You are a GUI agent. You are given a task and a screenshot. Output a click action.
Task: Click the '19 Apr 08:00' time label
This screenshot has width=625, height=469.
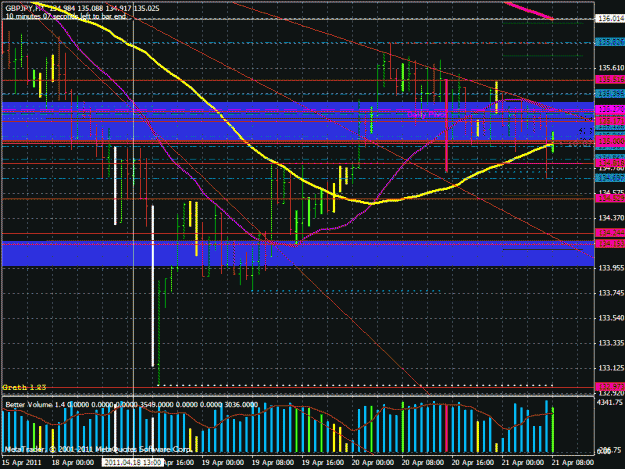coord(273,463)
